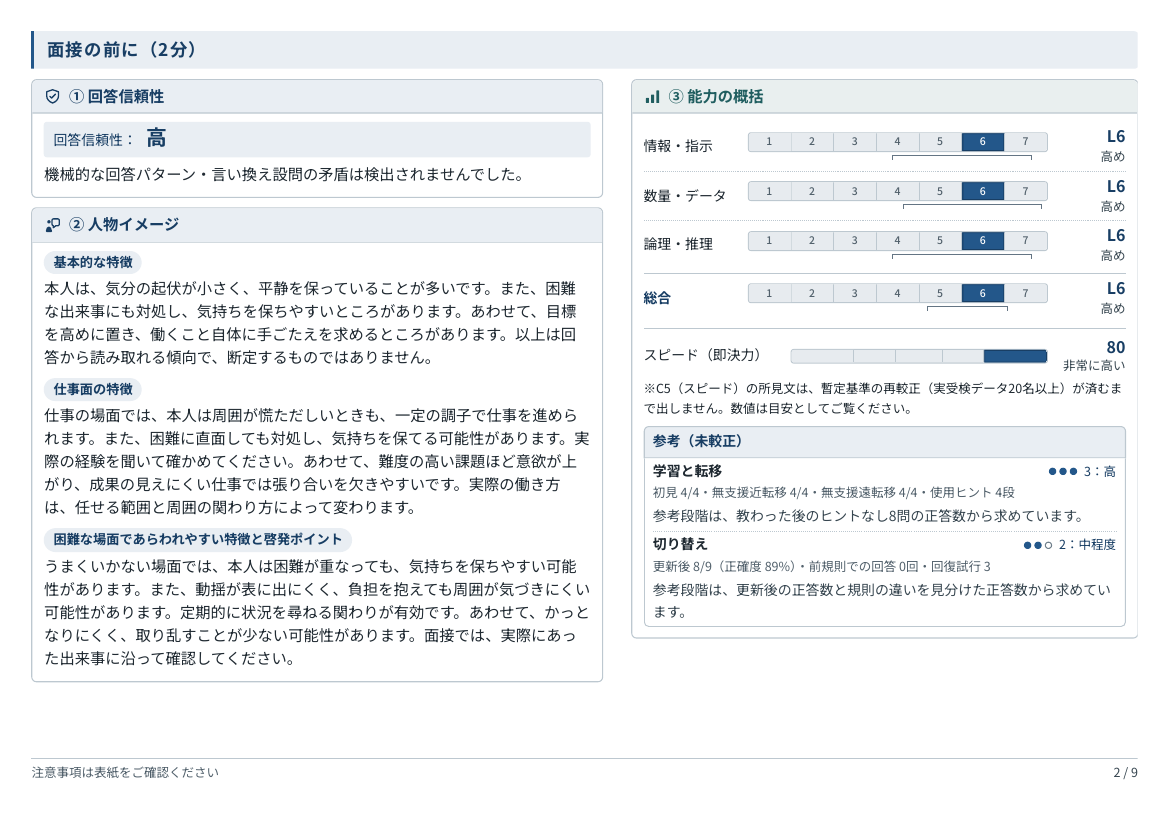Click the 困難な場面であらわれやすい特徴と啓発ポイント tag
1170x827 pixels.
[x=198, y=539]
